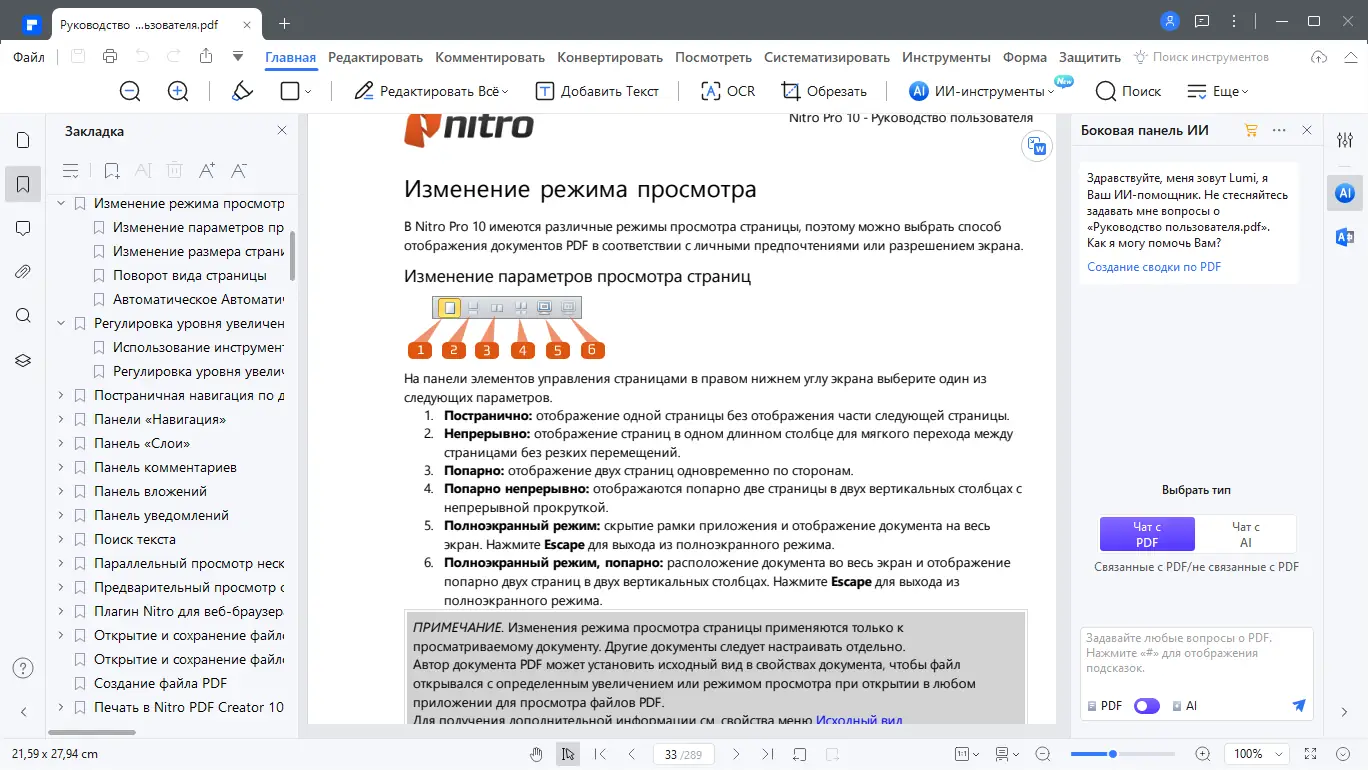Viewport: 1368px width, 770px height.
Task: Click the status bar zoom out minus button
Action: point(1043,754)
